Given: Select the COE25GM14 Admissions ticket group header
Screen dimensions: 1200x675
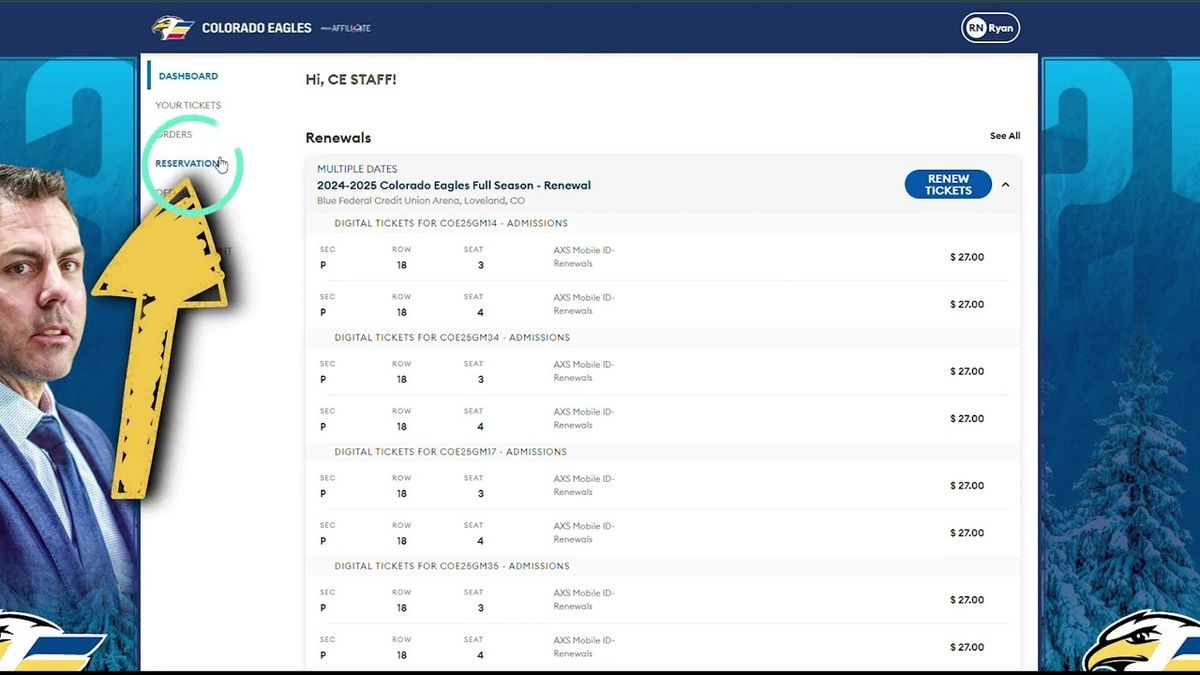Looking at the screenshot, I should (x=450, y=223).
